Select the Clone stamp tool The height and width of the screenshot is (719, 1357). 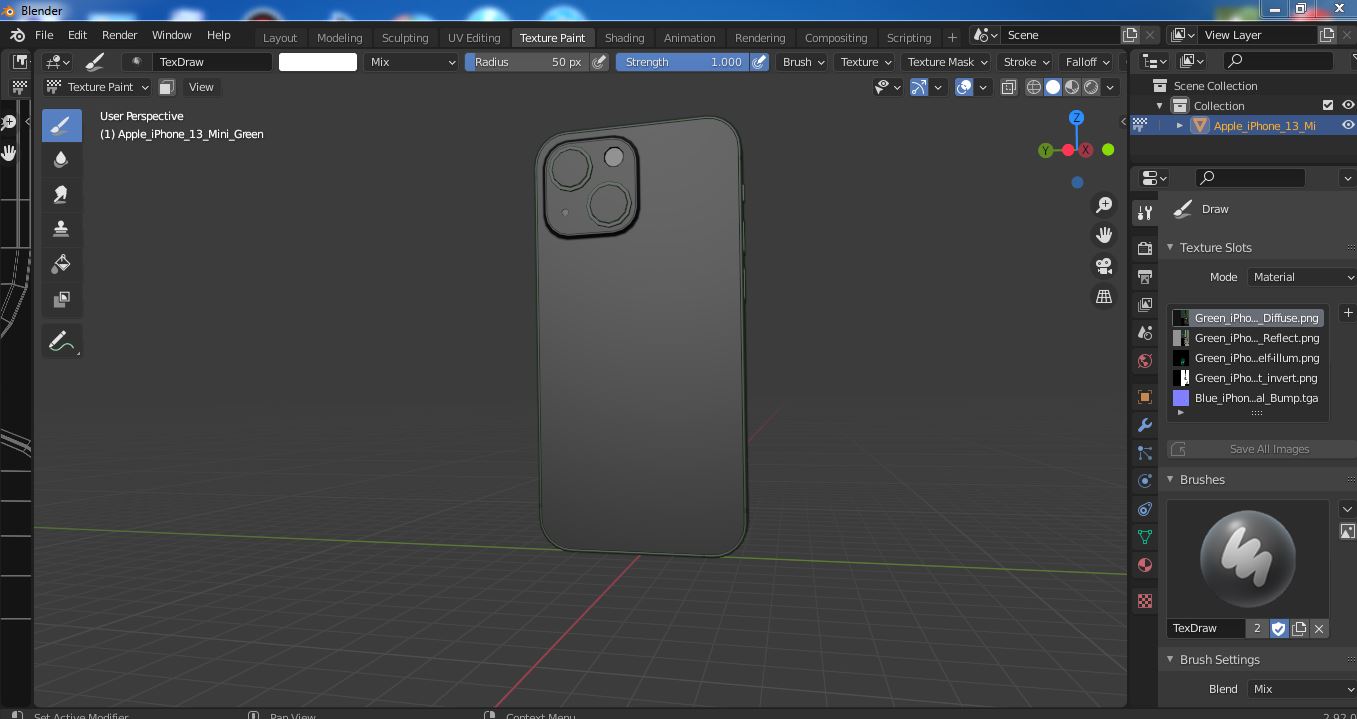[61, 229]
